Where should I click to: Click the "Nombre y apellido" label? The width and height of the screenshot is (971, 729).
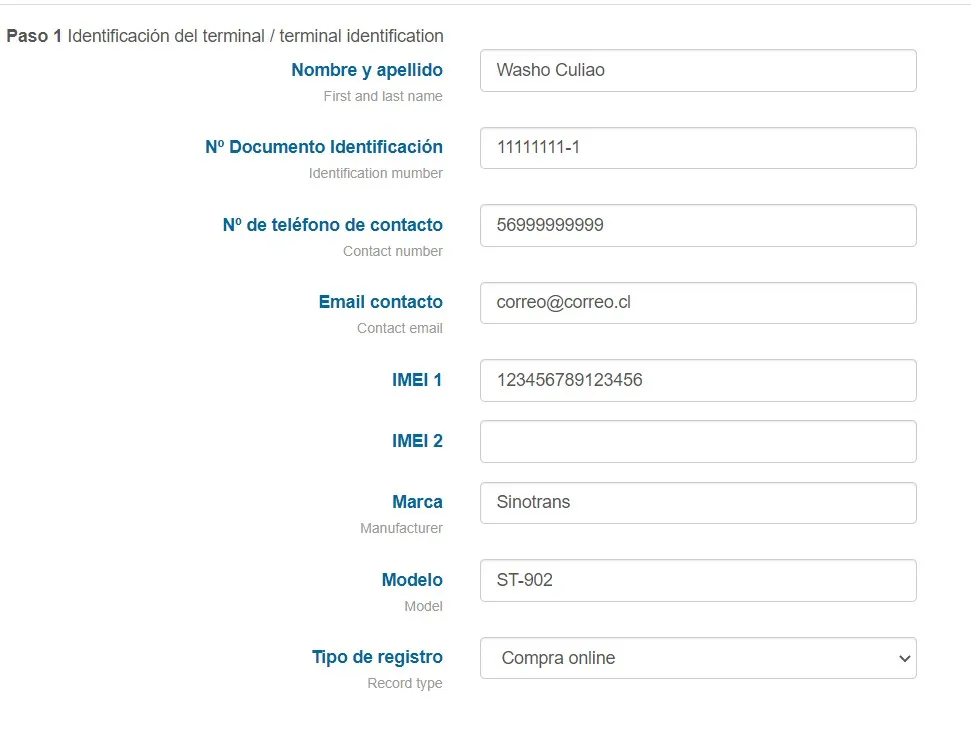[367, 70]
